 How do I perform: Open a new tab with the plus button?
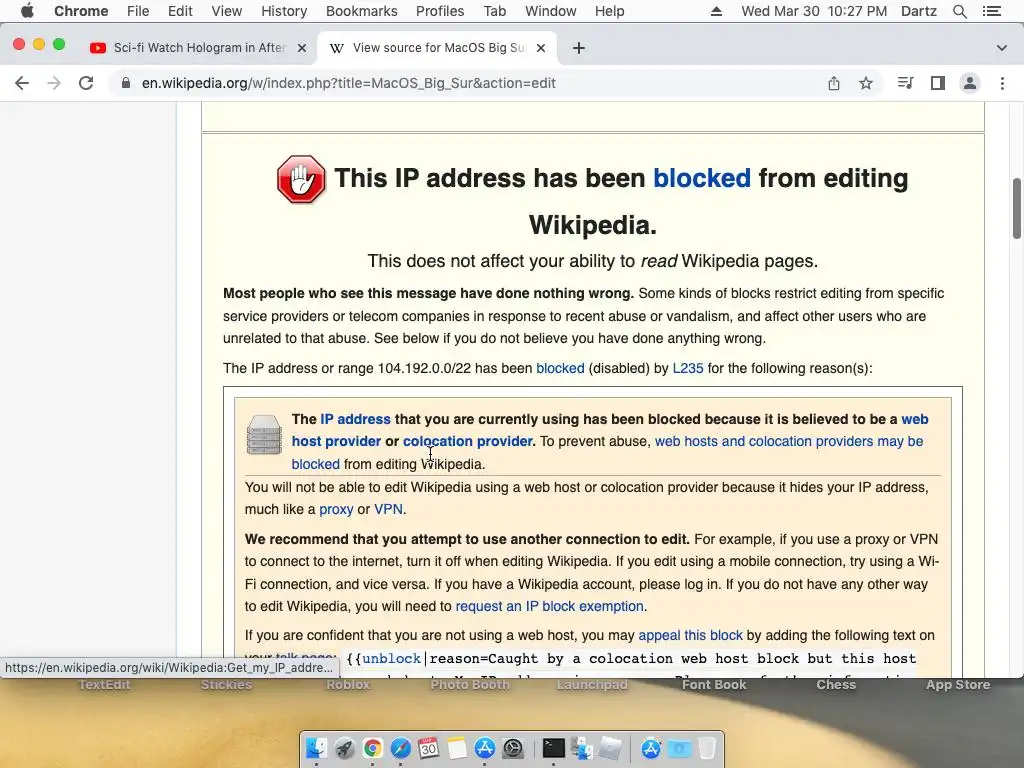pos(579,48)
